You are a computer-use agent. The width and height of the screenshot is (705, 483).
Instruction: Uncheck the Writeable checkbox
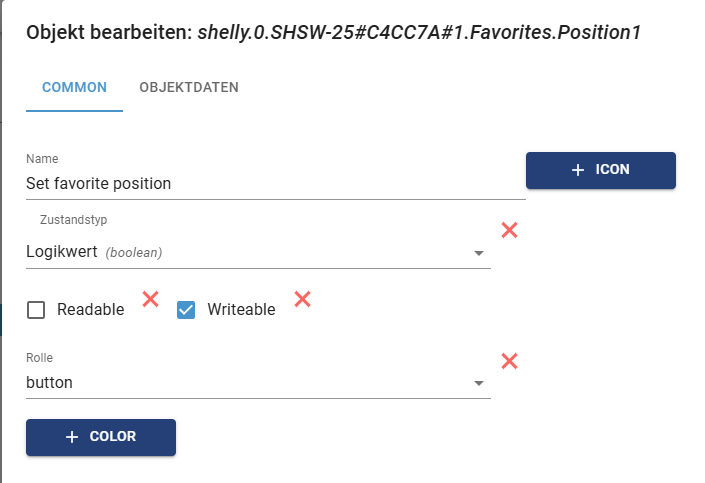tap(186, 310)
